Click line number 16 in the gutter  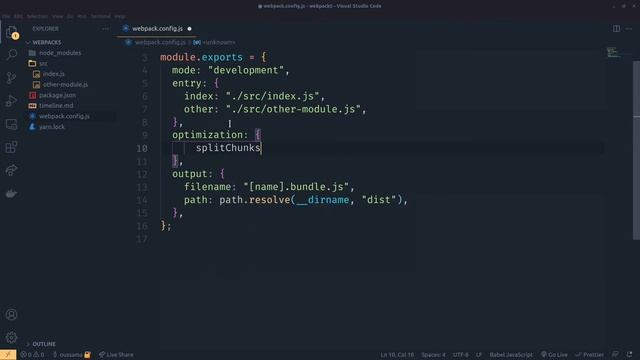click(x=142, y=226)
